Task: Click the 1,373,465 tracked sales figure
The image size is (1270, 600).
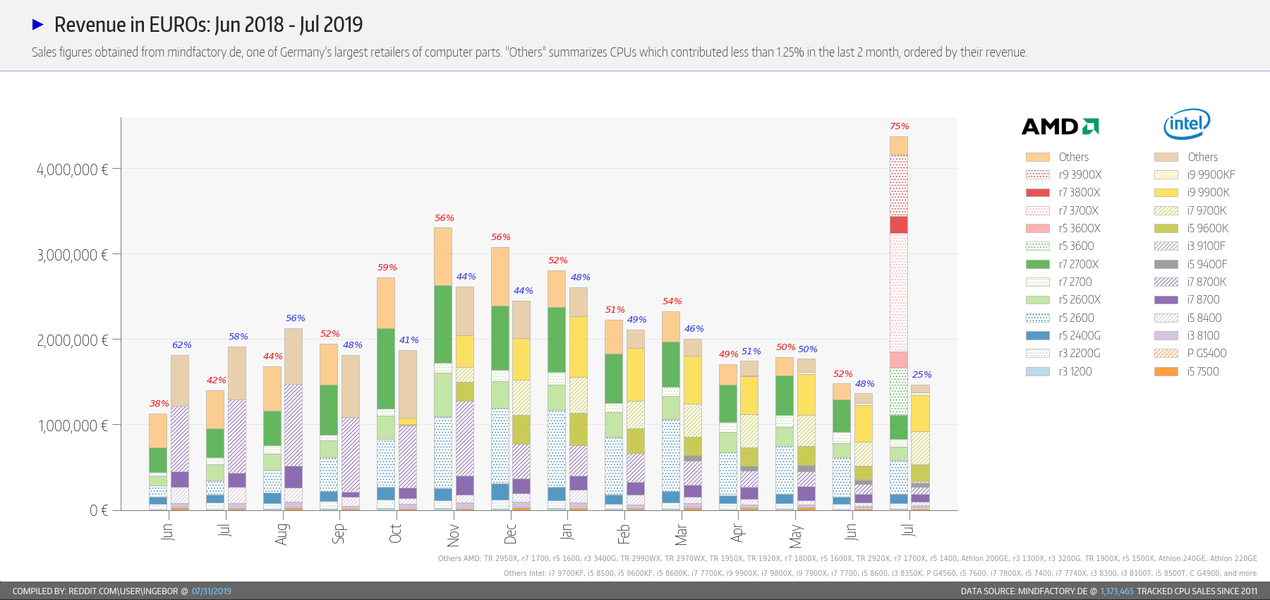Action: 1117,591
